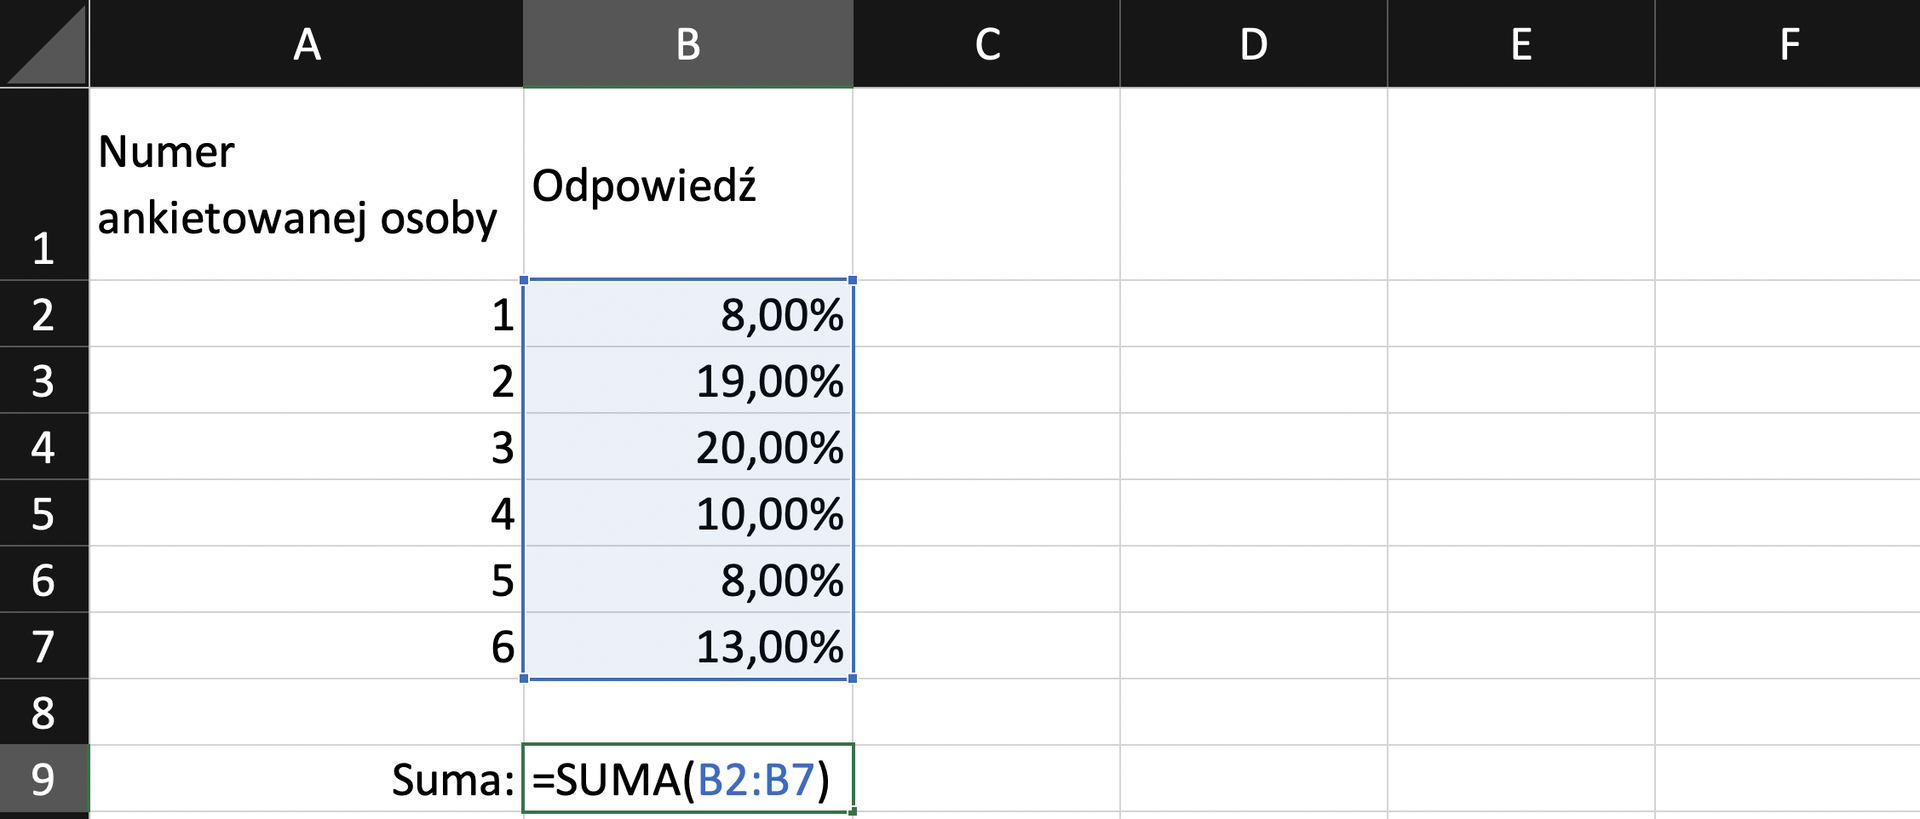Select column A header
This screenshot has width=1920, height=819.
(306, 43)
